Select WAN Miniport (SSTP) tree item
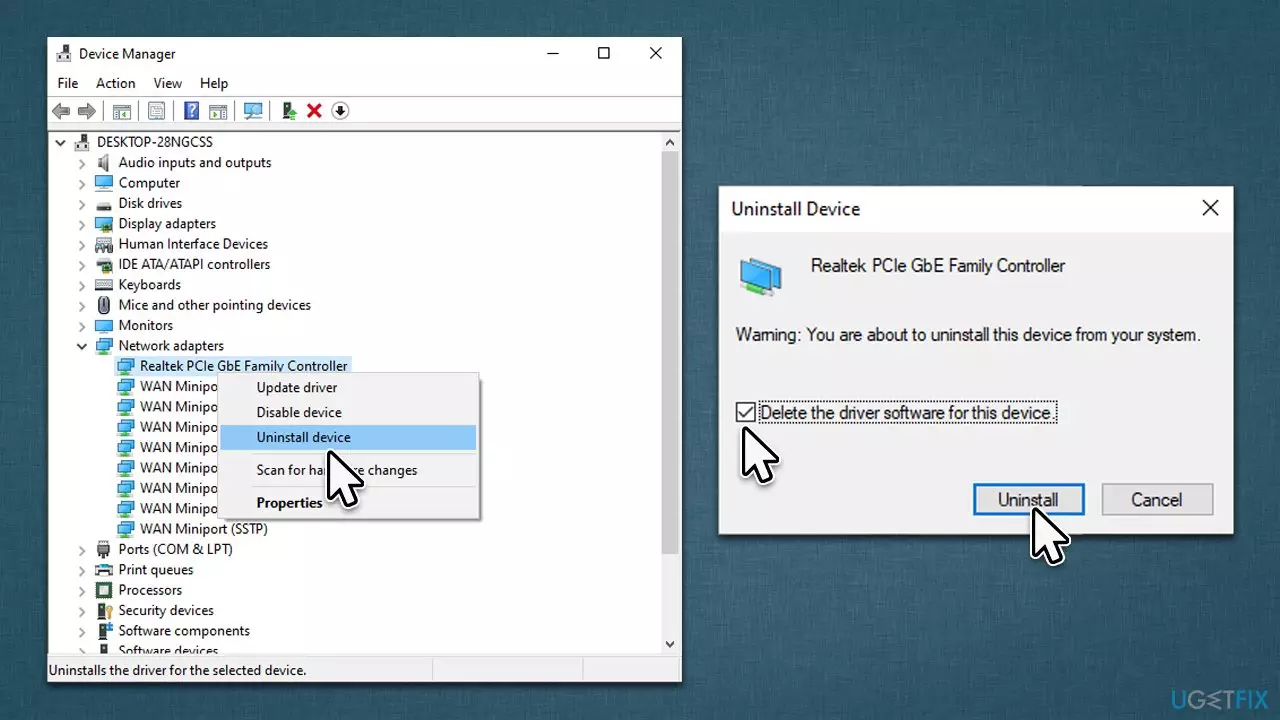The width and height of the screenshot is (1280, 720). [x=204, y=529]
